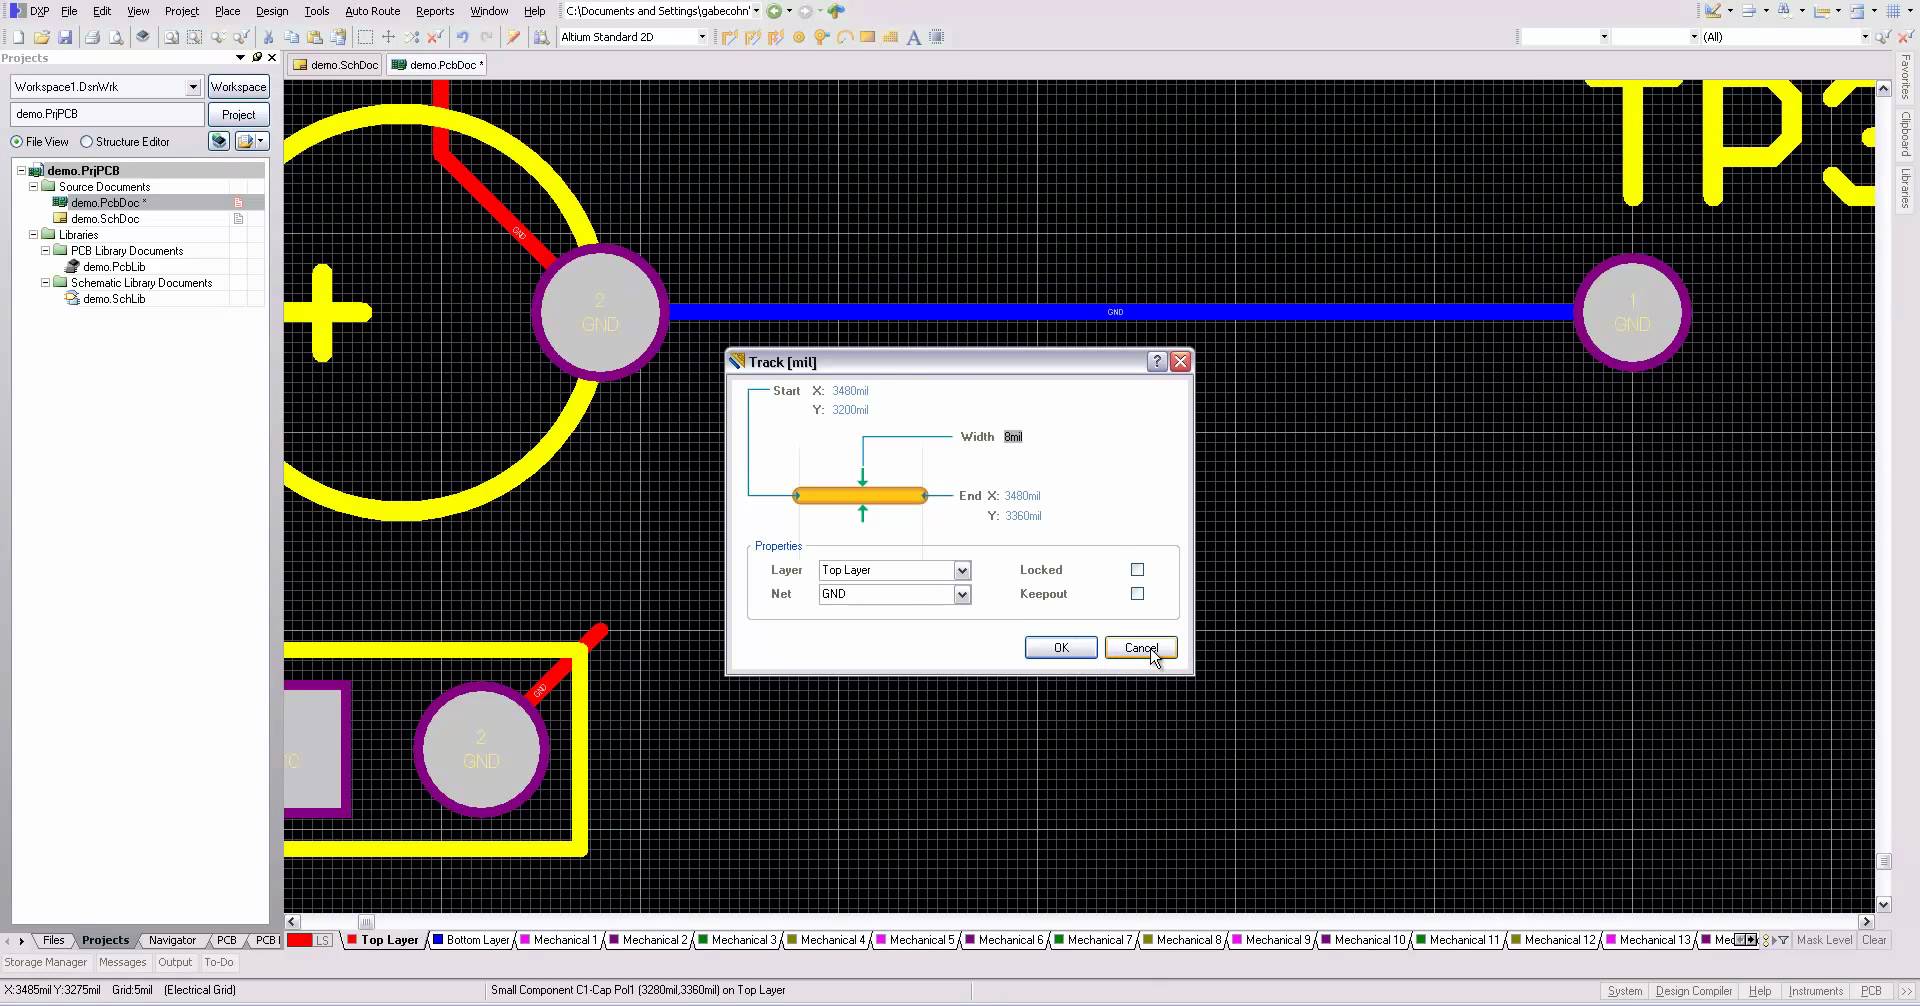Collapse the Source Documents folder
The height and width of the screenshot is (1006, 1920).
click(x=33, y=187)
